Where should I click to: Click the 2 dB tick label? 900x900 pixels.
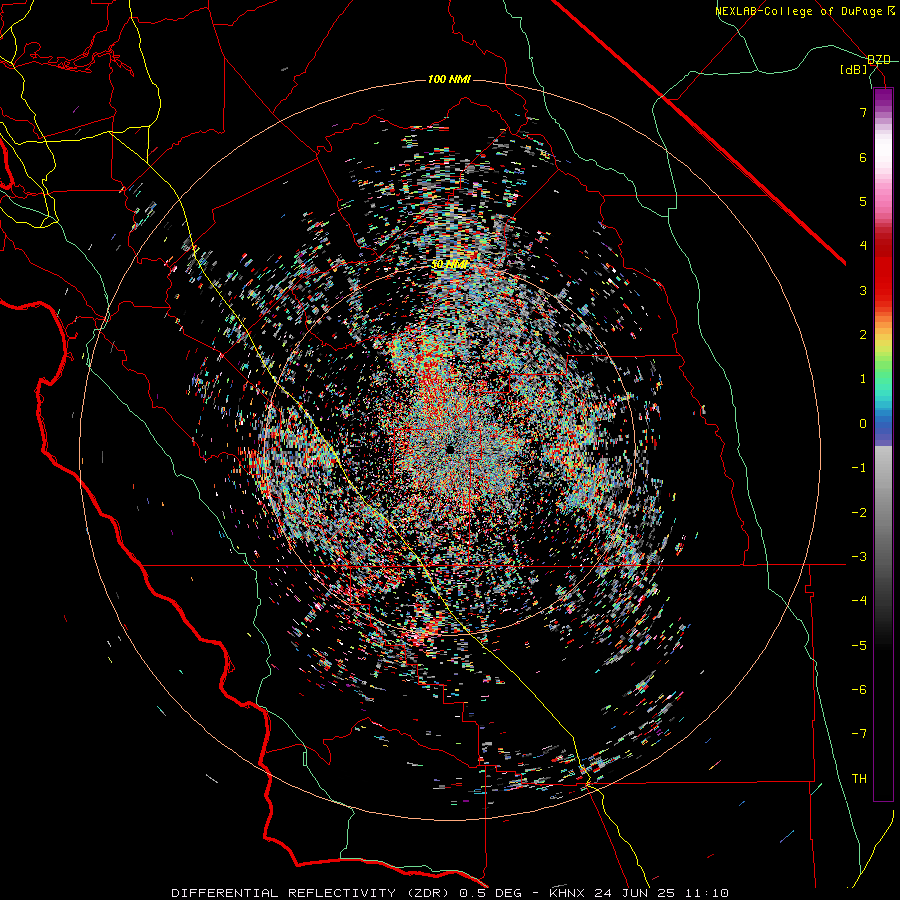pos(863,335)
